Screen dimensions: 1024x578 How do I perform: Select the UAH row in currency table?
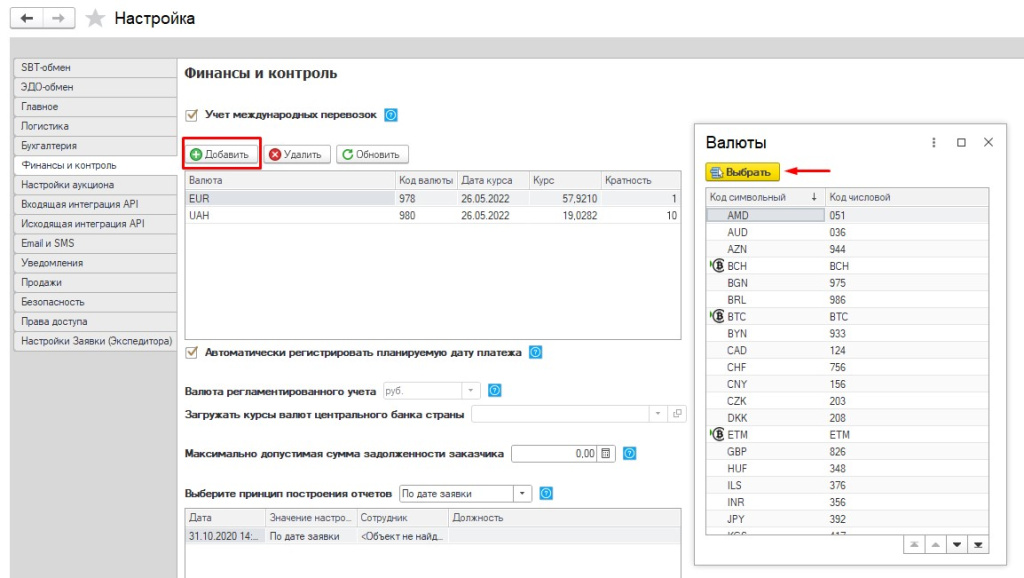click(433, 216)
